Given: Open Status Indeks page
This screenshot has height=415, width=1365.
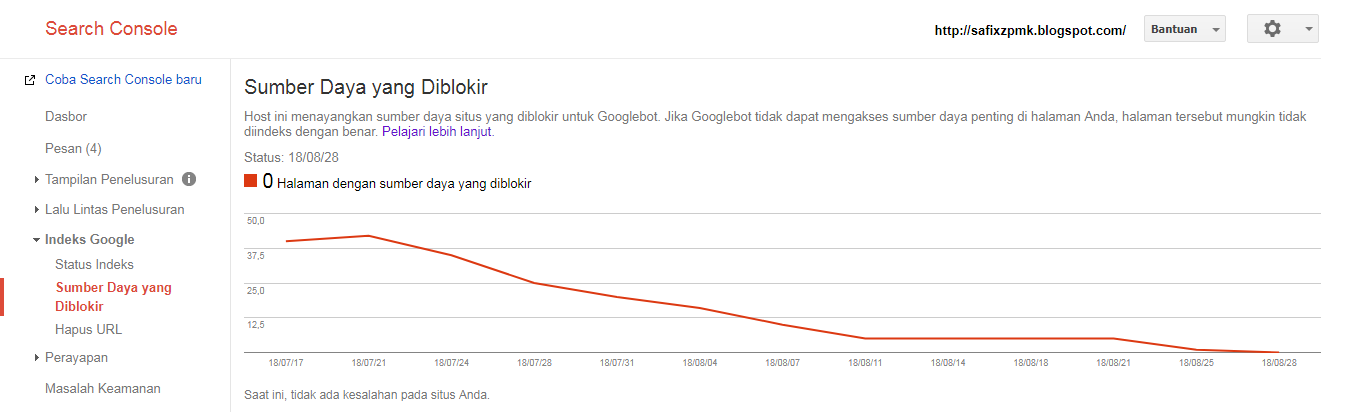Looking at the screenshot, I should (94, 265).
